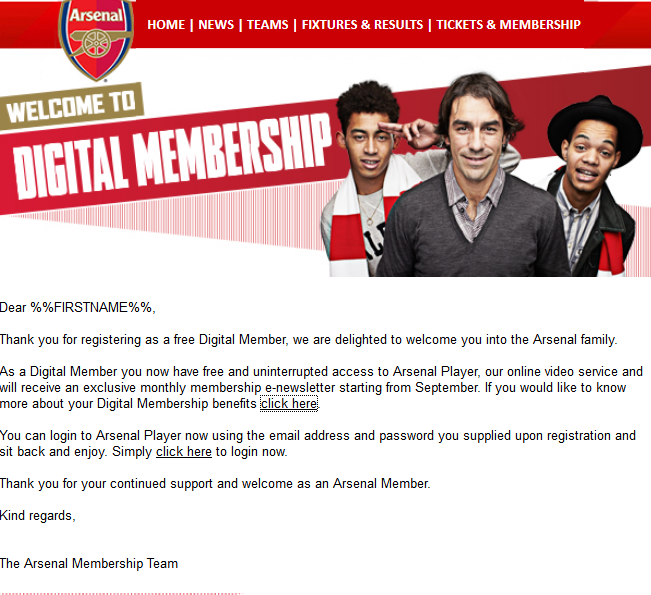Click the WELCOME TO gold banner label
The height and width of the screenshot is (595, 651).
pos(71,106)
